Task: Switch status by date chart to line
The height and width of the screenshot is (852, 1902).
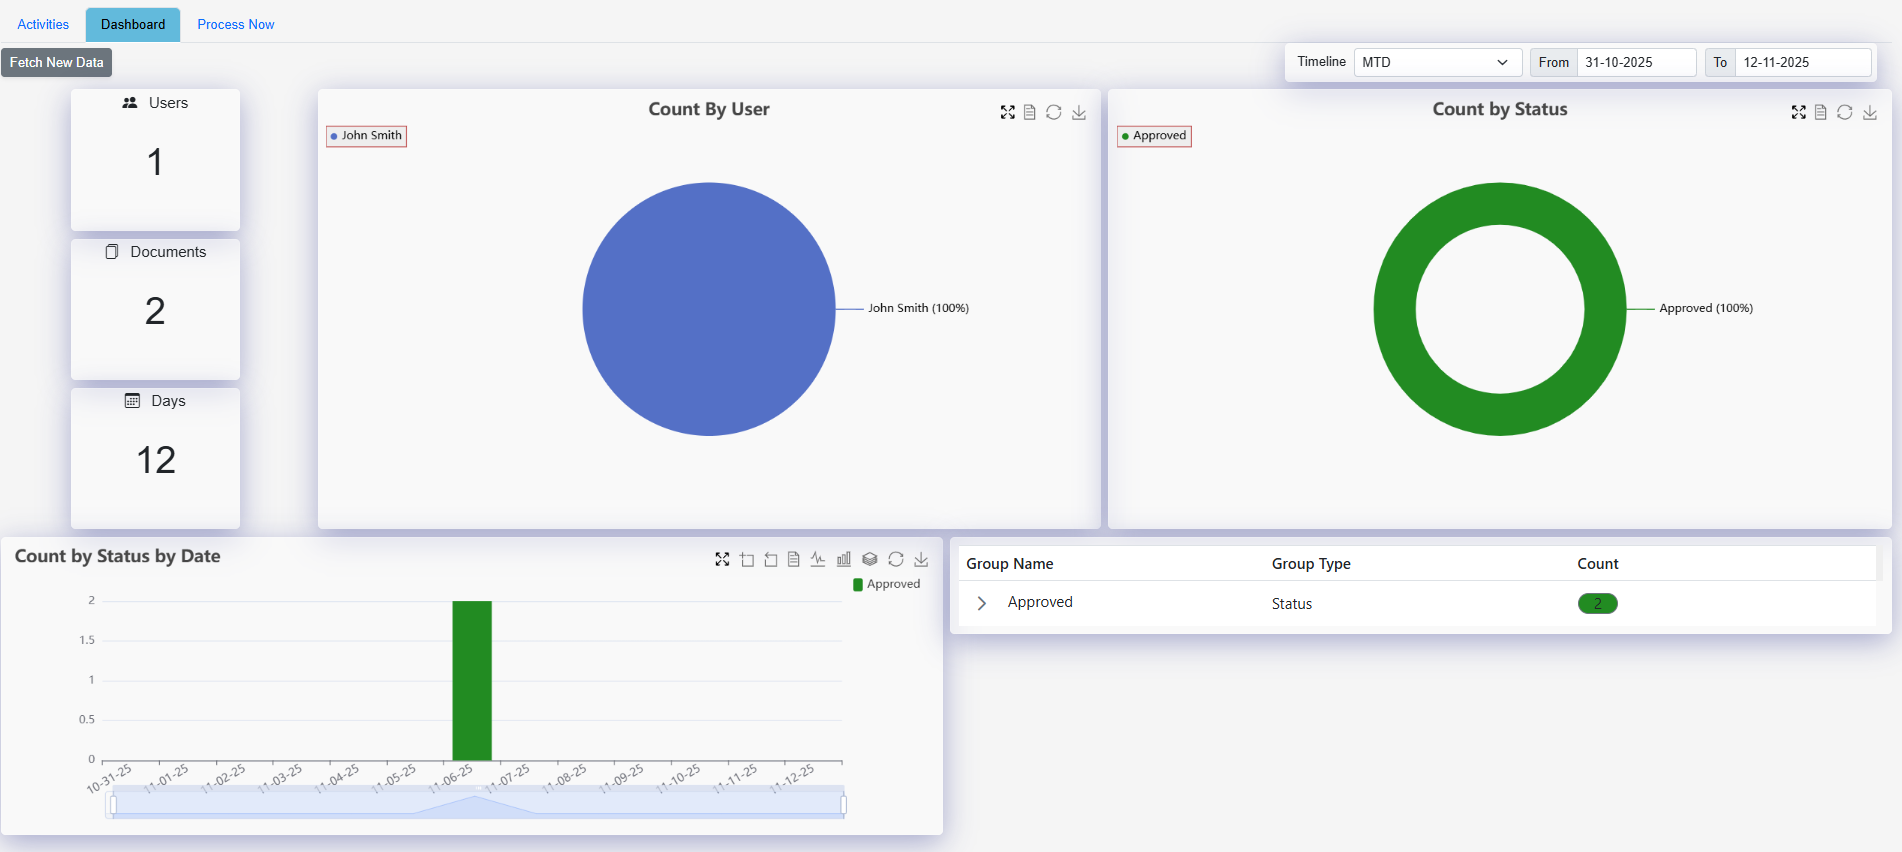Action: click(x=818, y=559)
